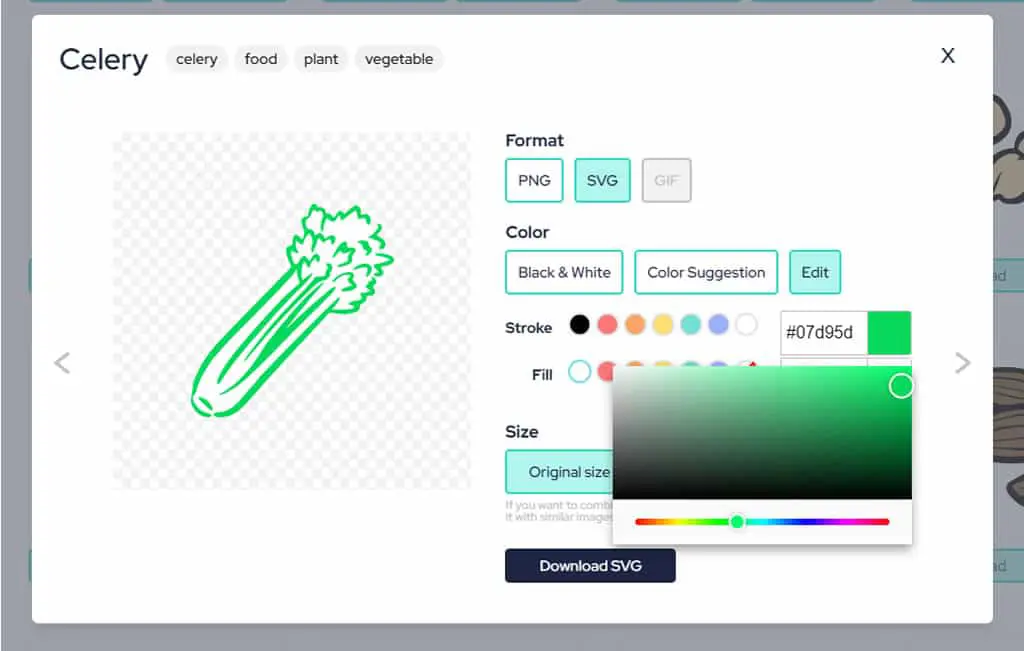
Task: Select SVG format
Action: click(602, 180)
